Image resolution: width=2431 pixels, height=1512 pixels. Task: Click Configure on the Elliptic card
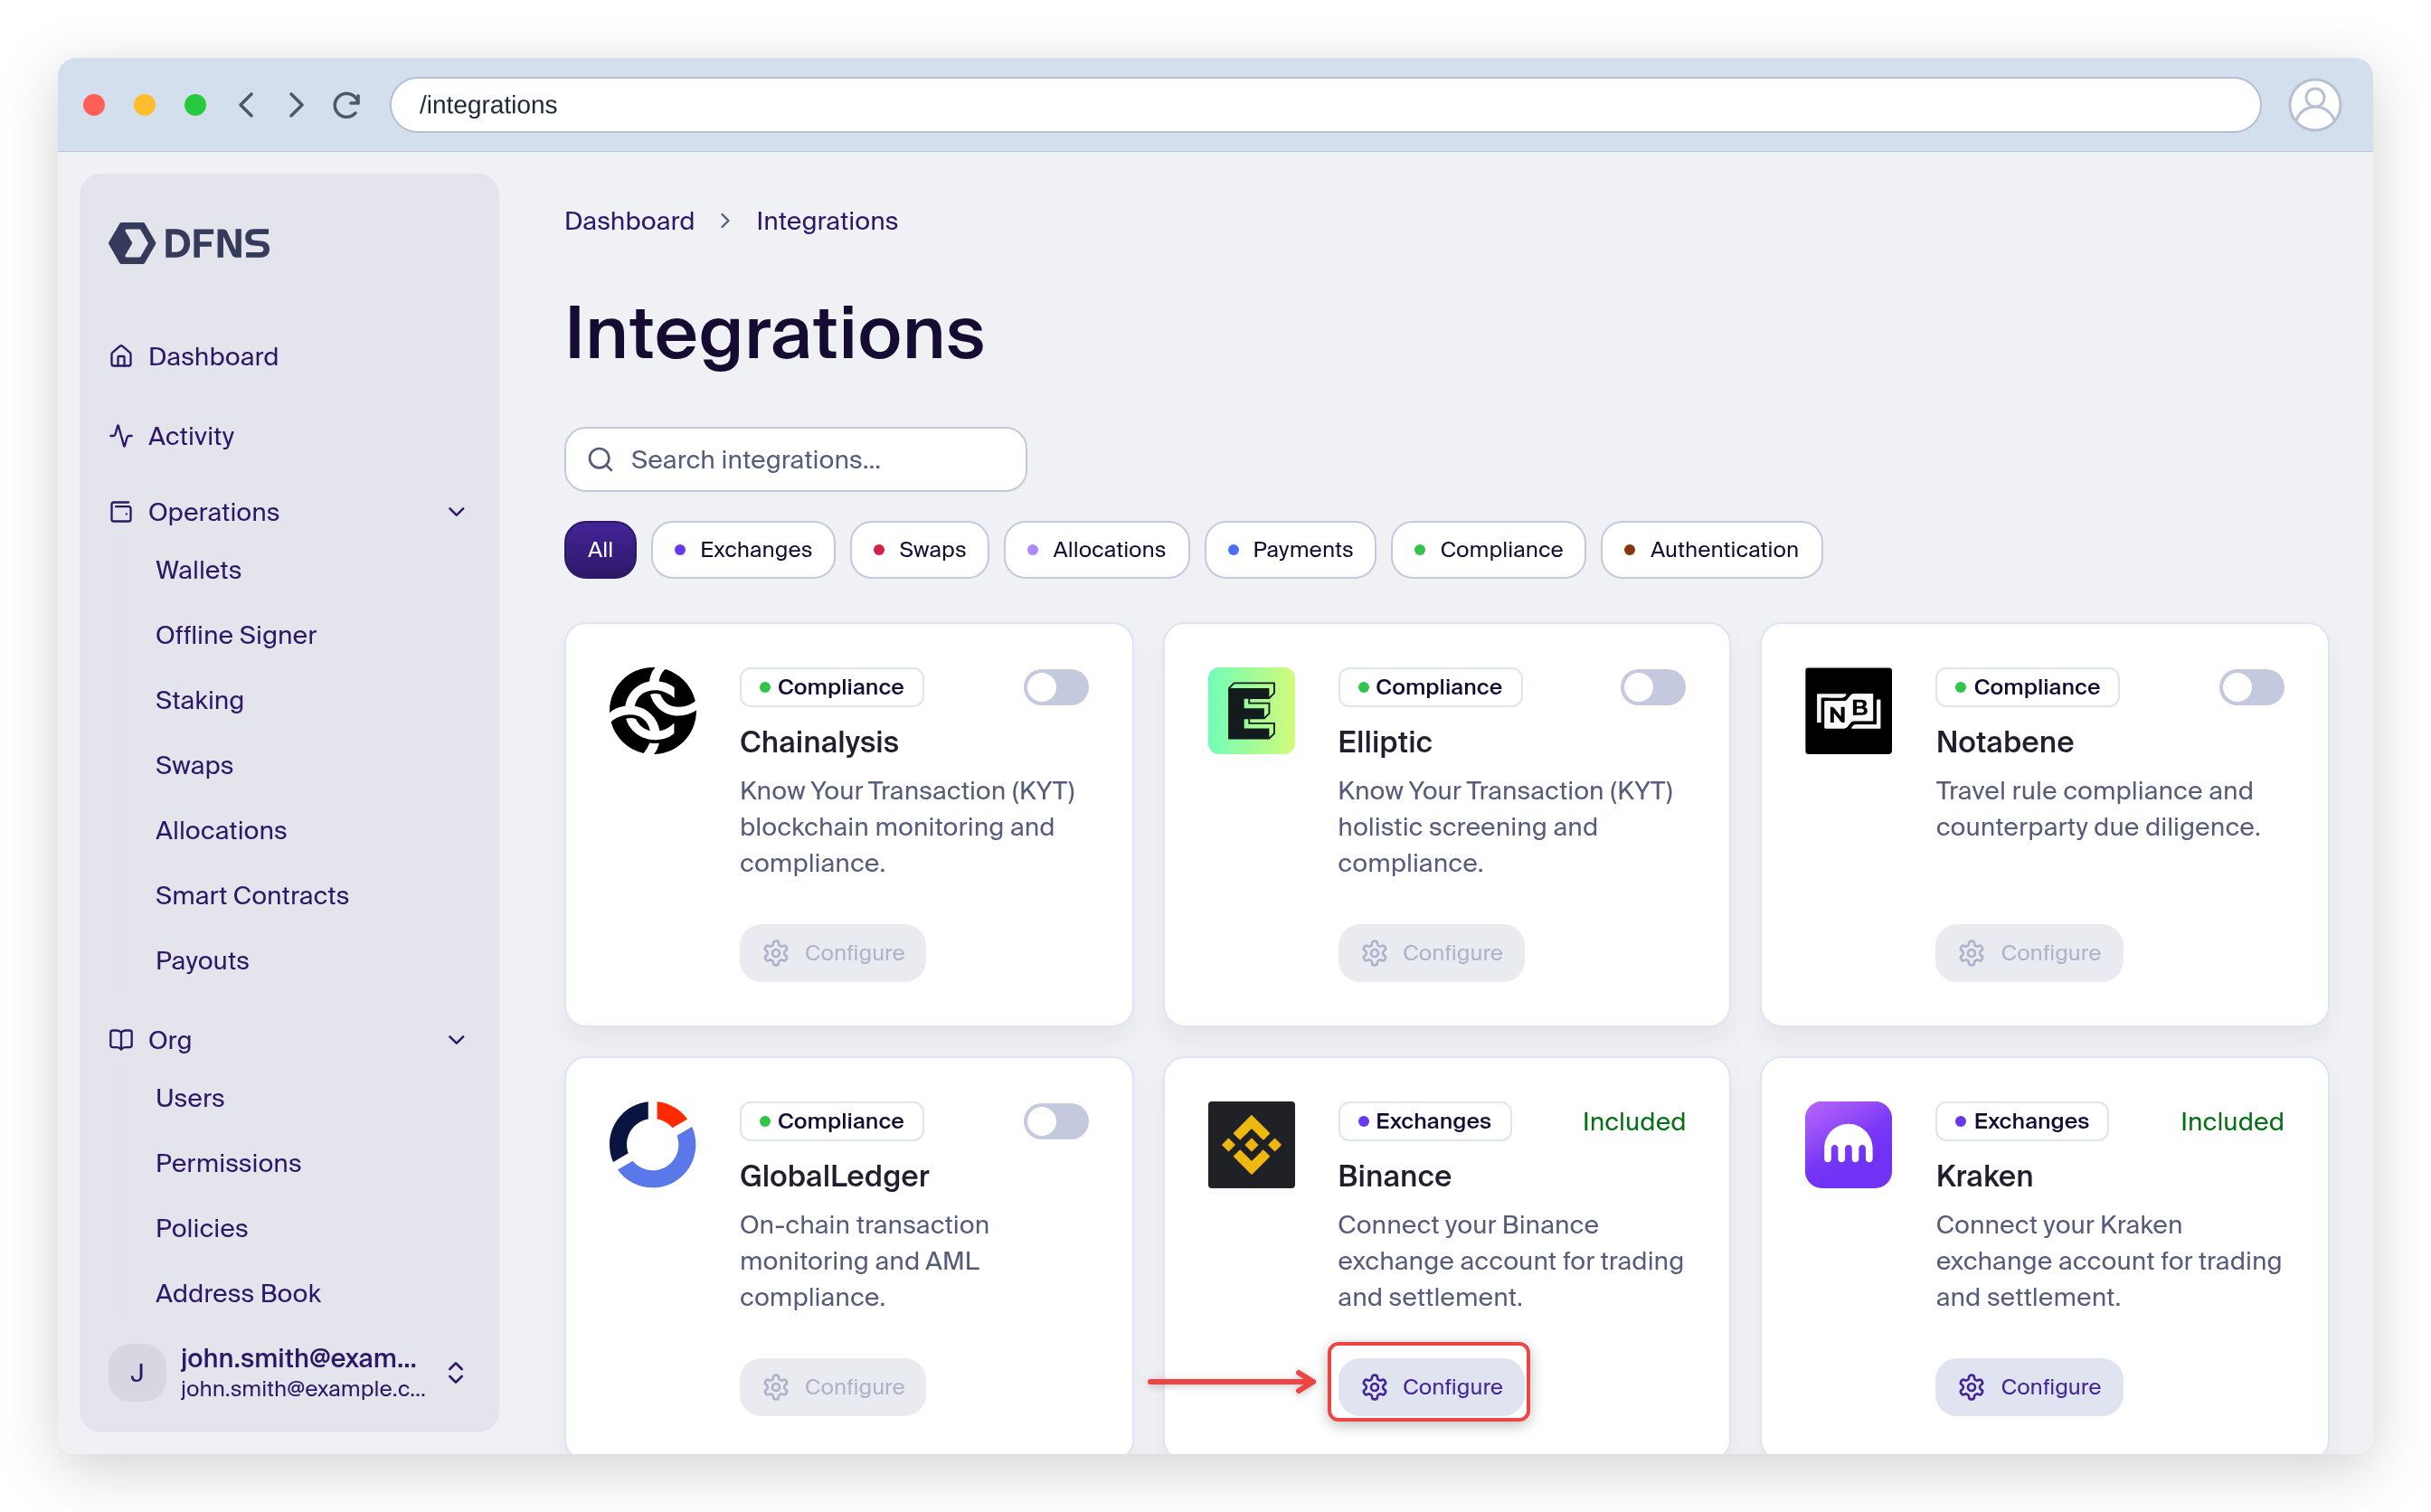[1431, 952]
